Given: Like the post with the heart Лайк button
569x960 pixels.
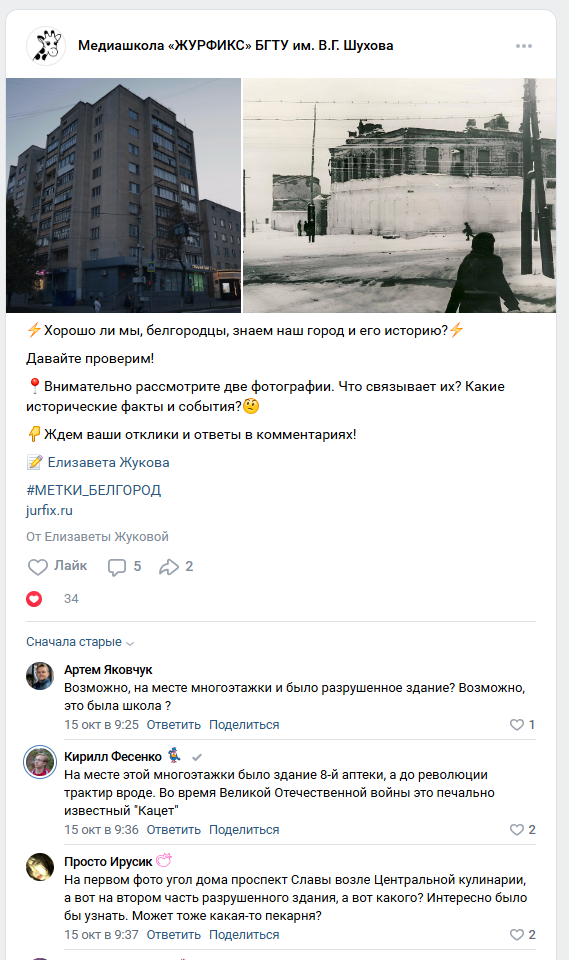Looking at the screenshot, I should (58, 566).
